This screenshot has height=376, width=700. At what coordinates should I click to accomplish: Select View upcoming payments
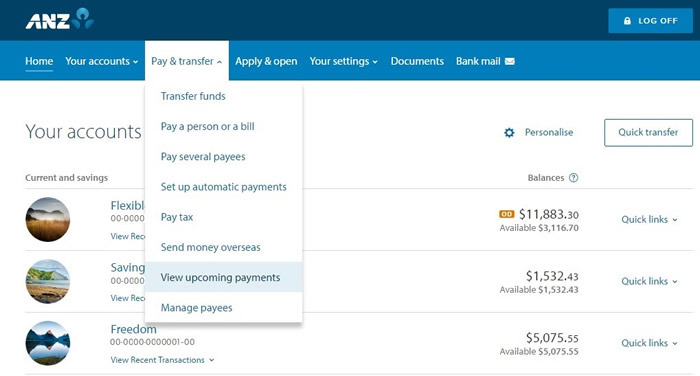224,277
